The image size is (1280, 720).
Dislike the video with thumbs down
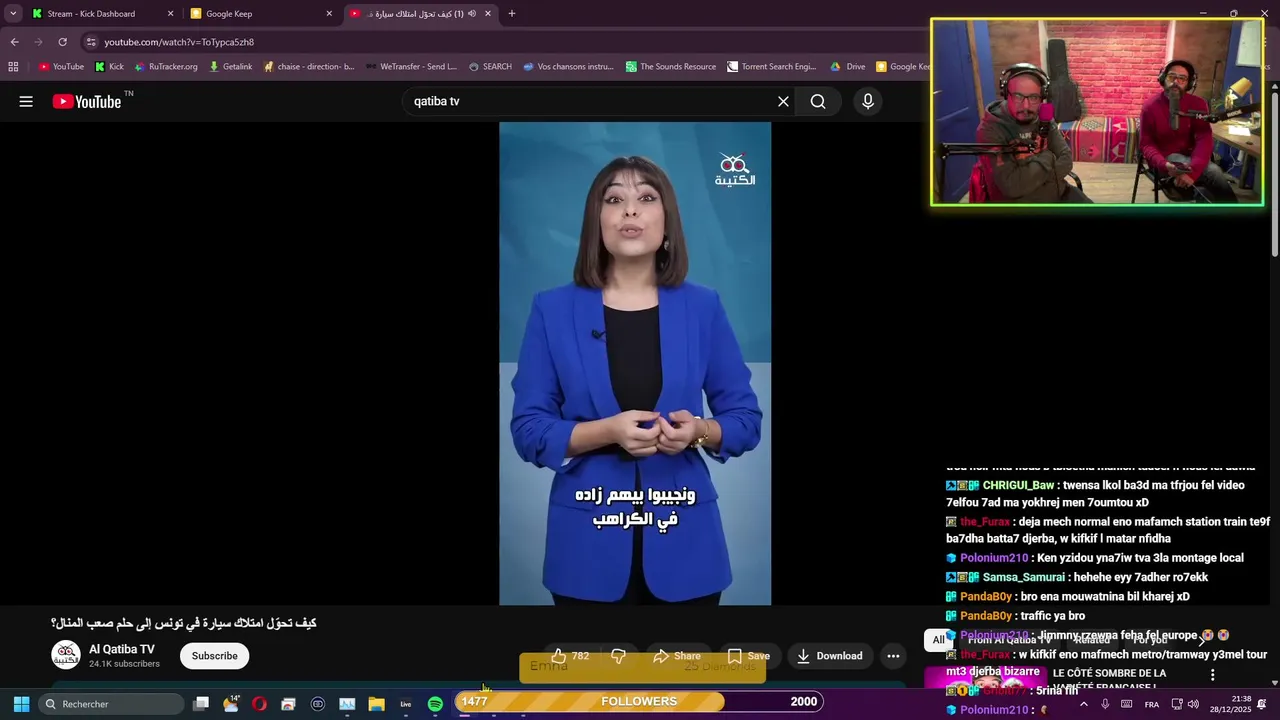click(x=618, y=656)
